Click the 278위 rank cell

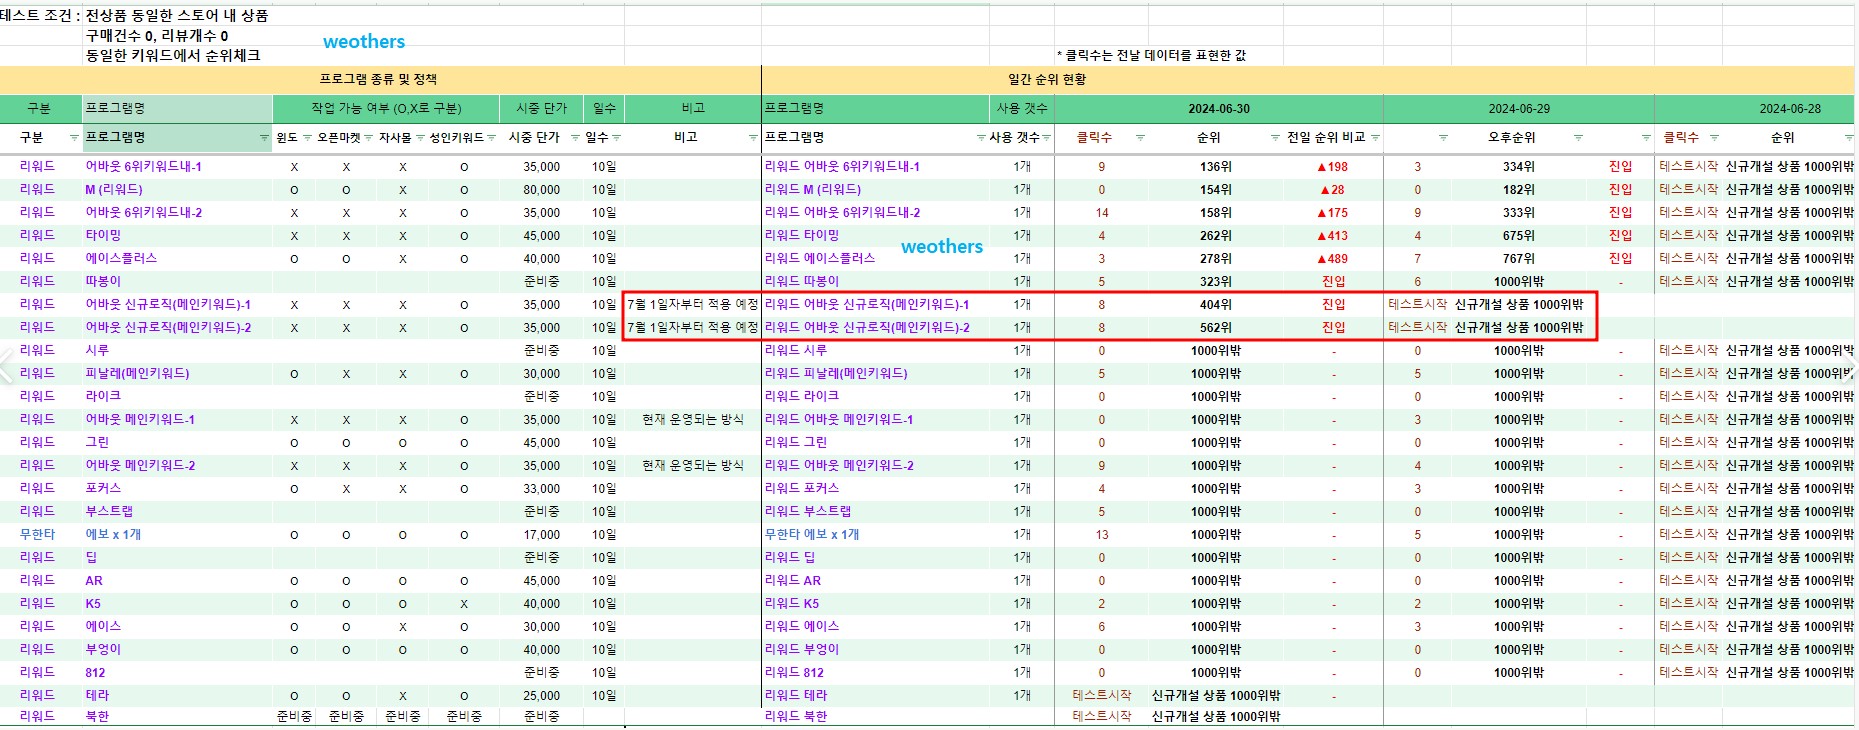1216,259
